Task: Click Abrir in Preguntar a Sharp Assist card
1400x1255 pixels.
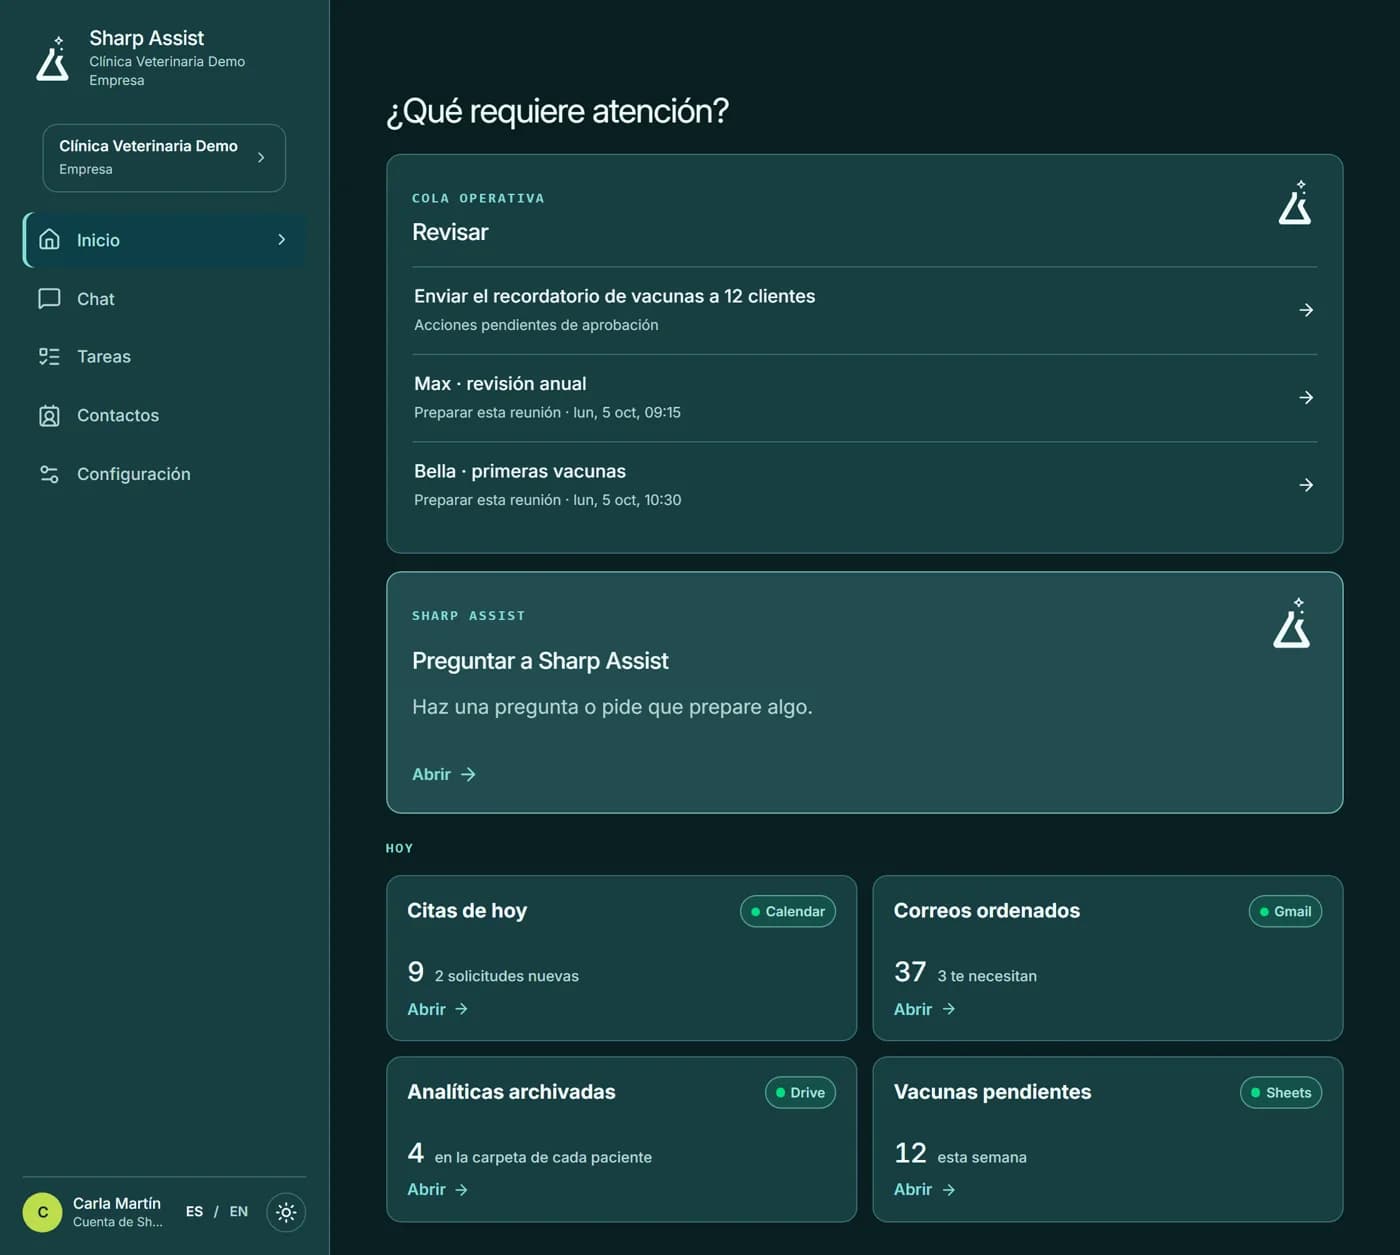Action: (444, 774)
